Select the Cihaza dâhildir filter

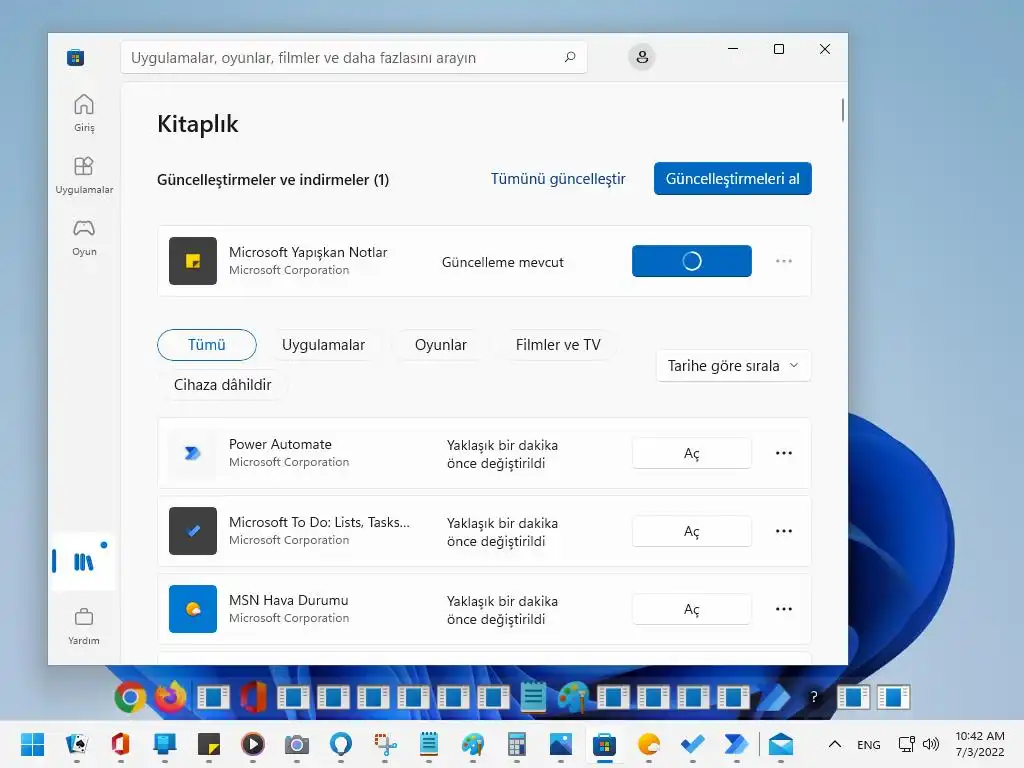pos(223,385)
